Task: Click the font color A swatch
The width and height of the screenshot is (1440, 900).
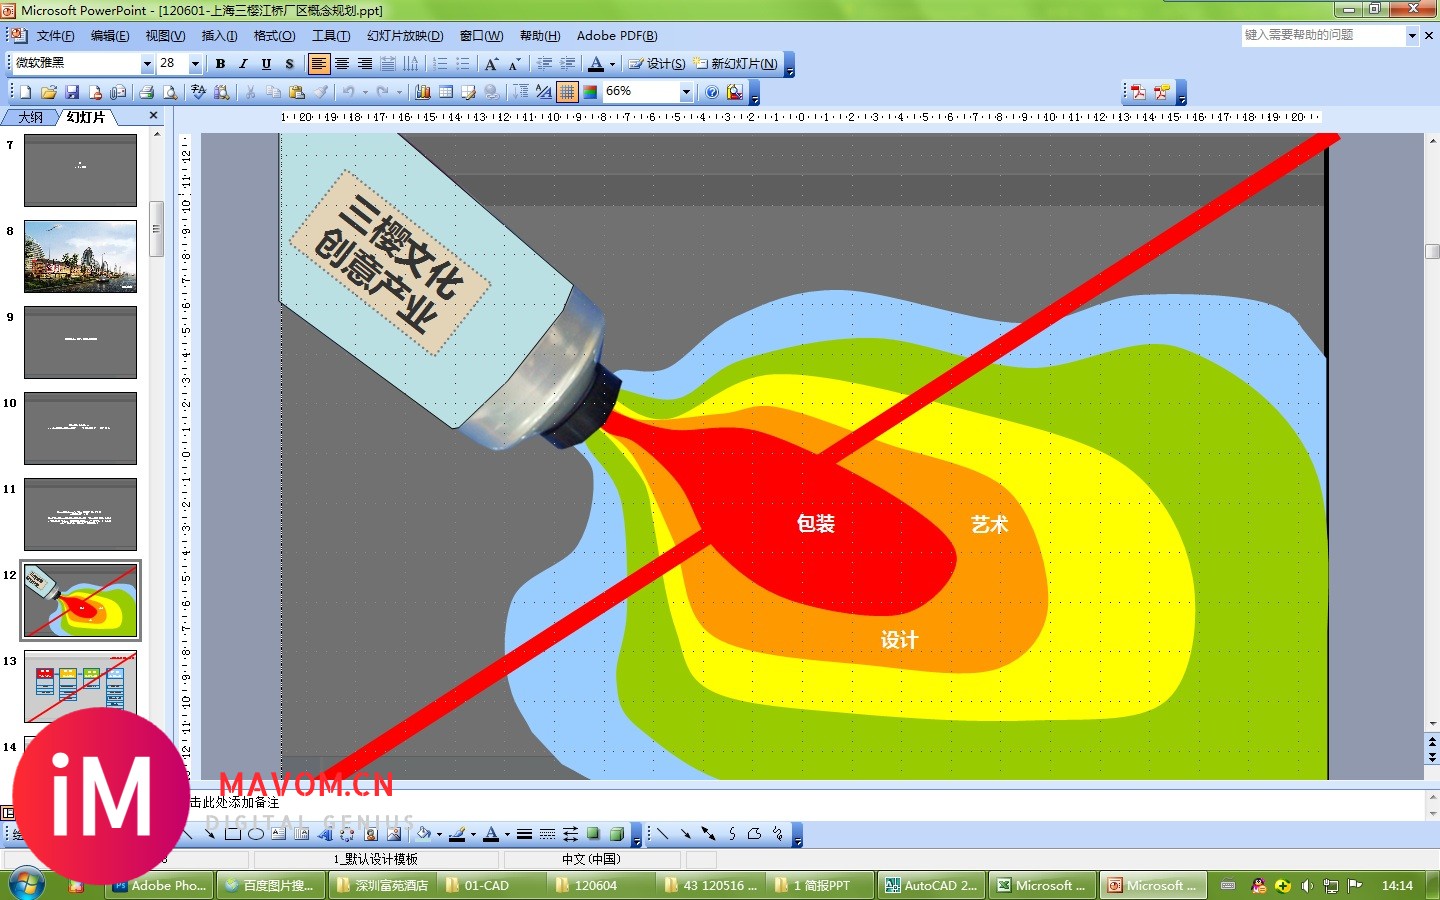Action: 491,834
